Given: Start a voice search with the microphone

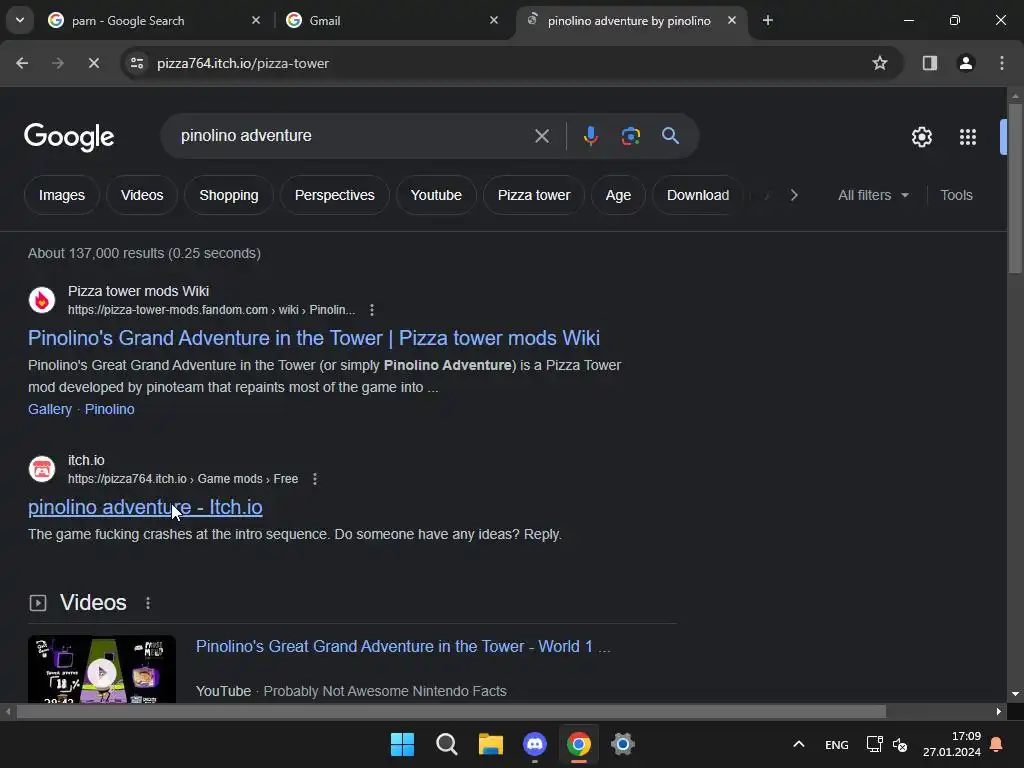Looking at the screenshot, I should pyautogui.click(x=590, y=136).
